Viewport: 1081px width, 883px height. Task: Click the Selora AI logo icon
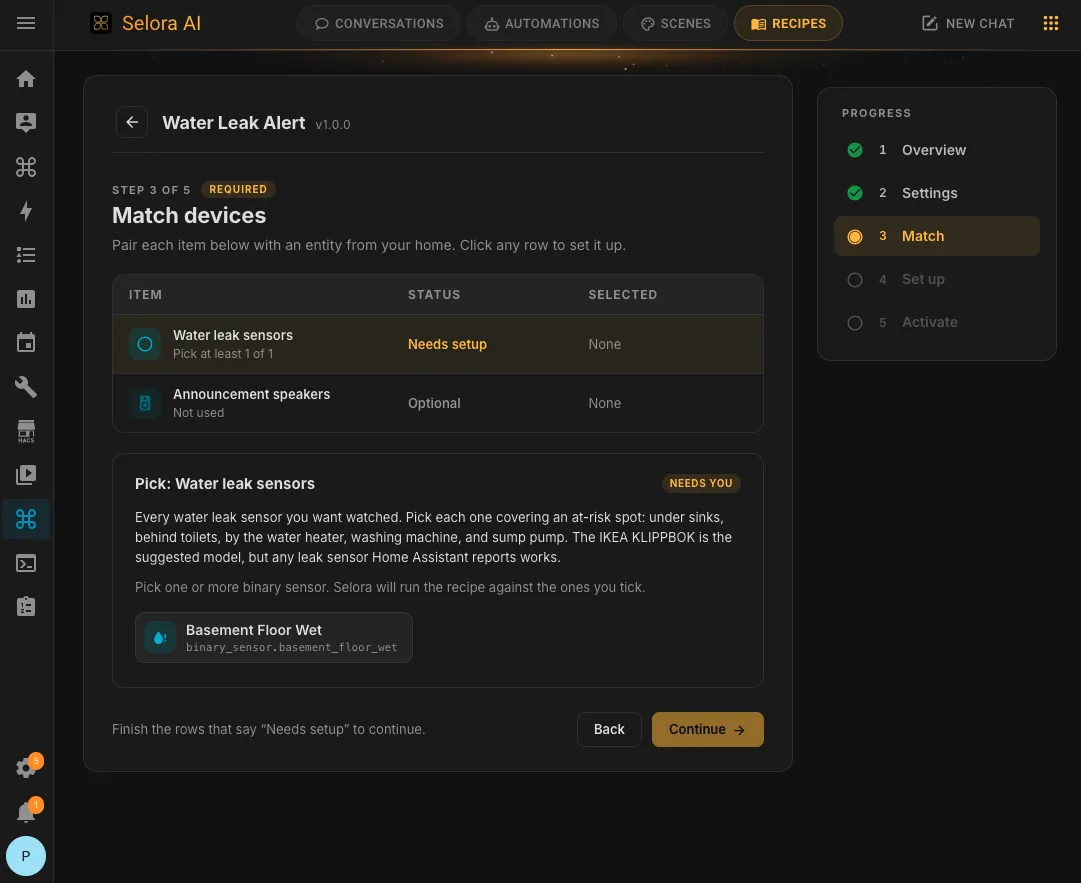(x=101, y=23)
